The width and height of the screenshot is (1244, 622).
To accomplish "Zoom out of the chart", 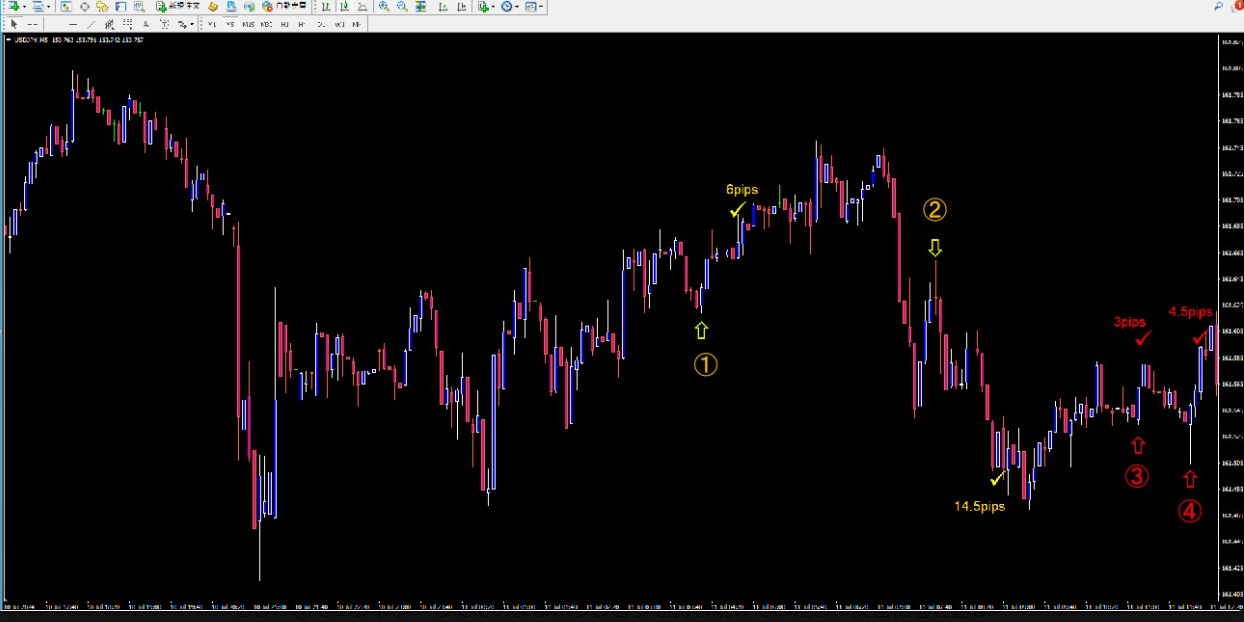I will pyautogui.click(x=402, y=6).
